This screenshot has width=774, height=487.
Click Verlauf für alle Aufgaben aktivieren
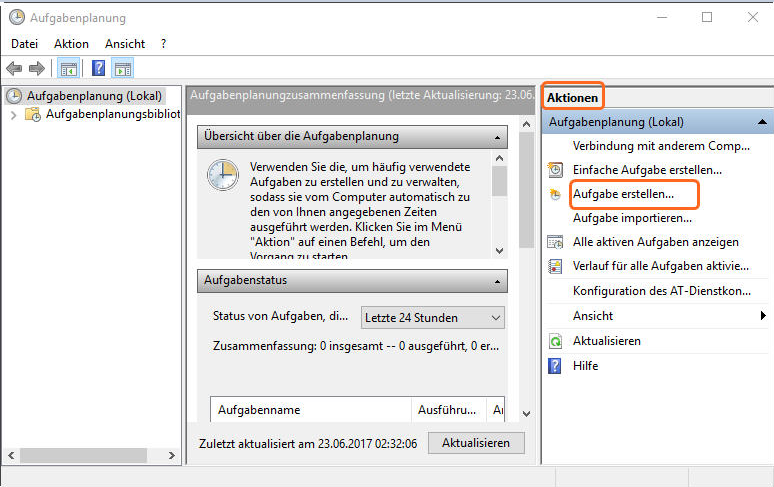tap(660, 266)
